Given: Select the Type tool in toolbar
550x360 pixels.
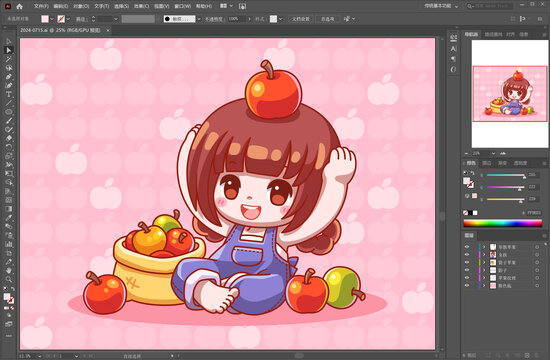Looking at the screenshot, I should point(9,94).
